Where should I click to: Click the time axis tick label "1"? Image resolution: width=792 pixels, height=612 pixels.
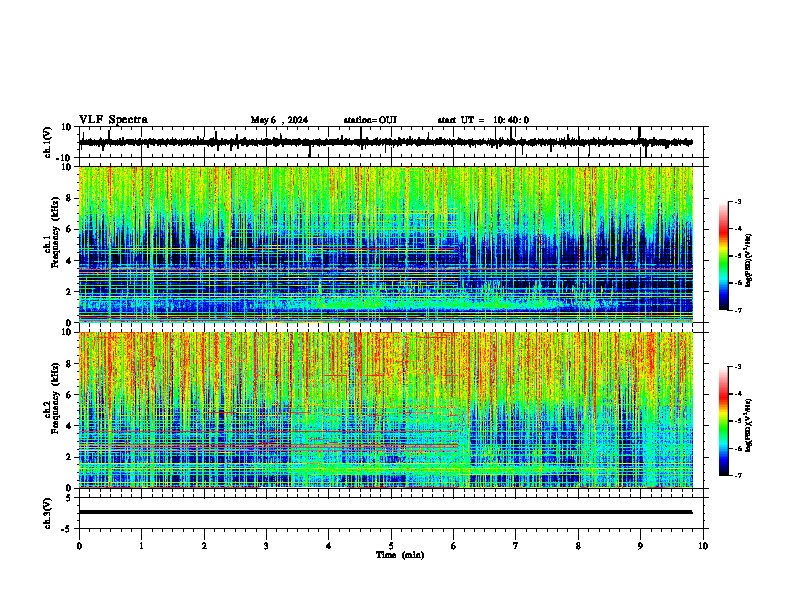tap(141, 546)
